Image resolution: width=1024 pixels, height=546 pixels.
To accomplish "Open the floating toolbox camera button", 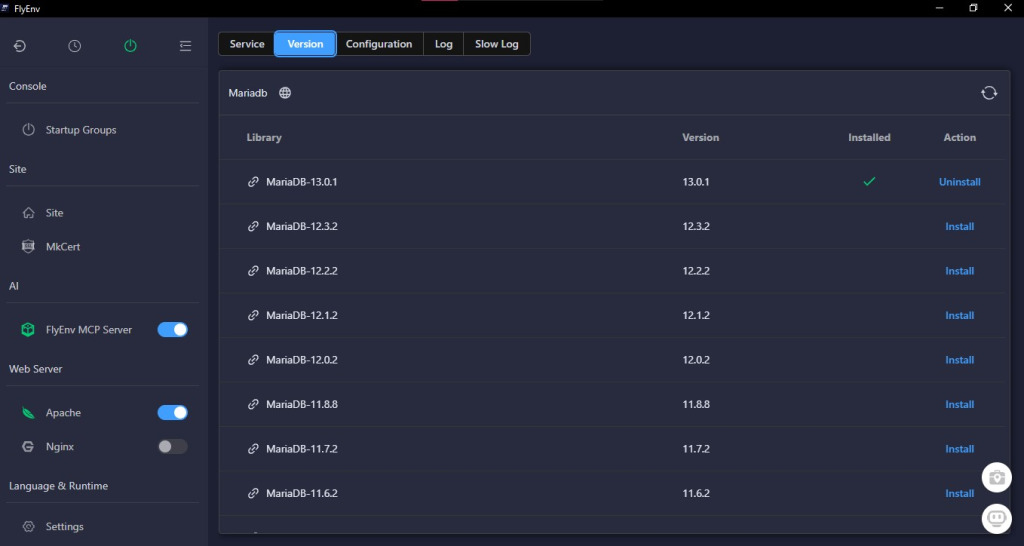I will pos(997,477).
